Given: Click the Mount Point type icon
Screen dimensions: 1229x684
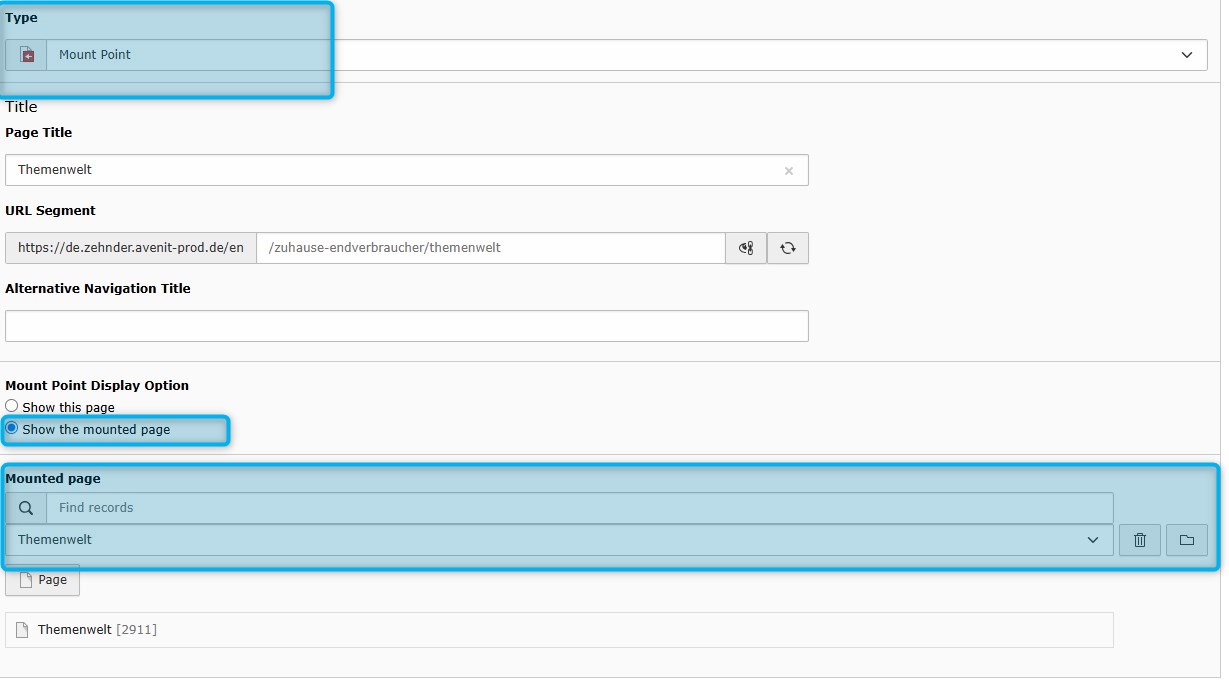Looking at the screenshot, I should (x=27, y=55).
